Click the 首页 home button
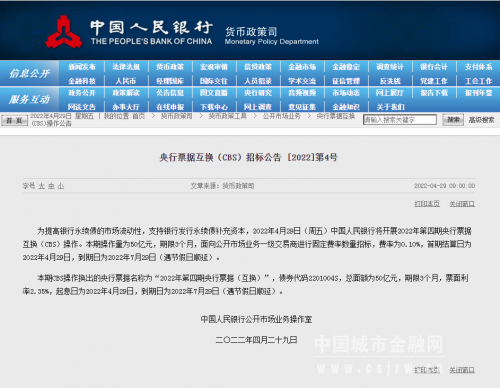 click(14, 120)
